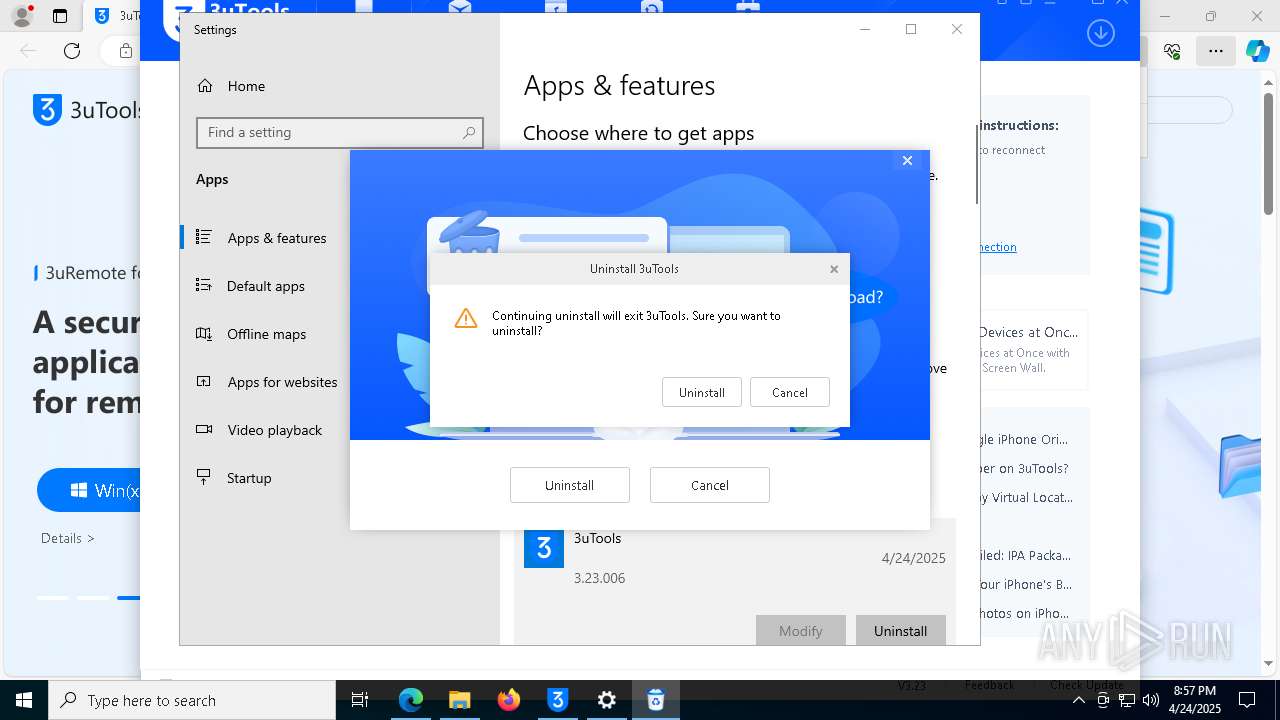The width and height of the screenshot is (1280, 720).
Task: Switch to uninstaller trash icon on taskbar
Action: [655, 700]
